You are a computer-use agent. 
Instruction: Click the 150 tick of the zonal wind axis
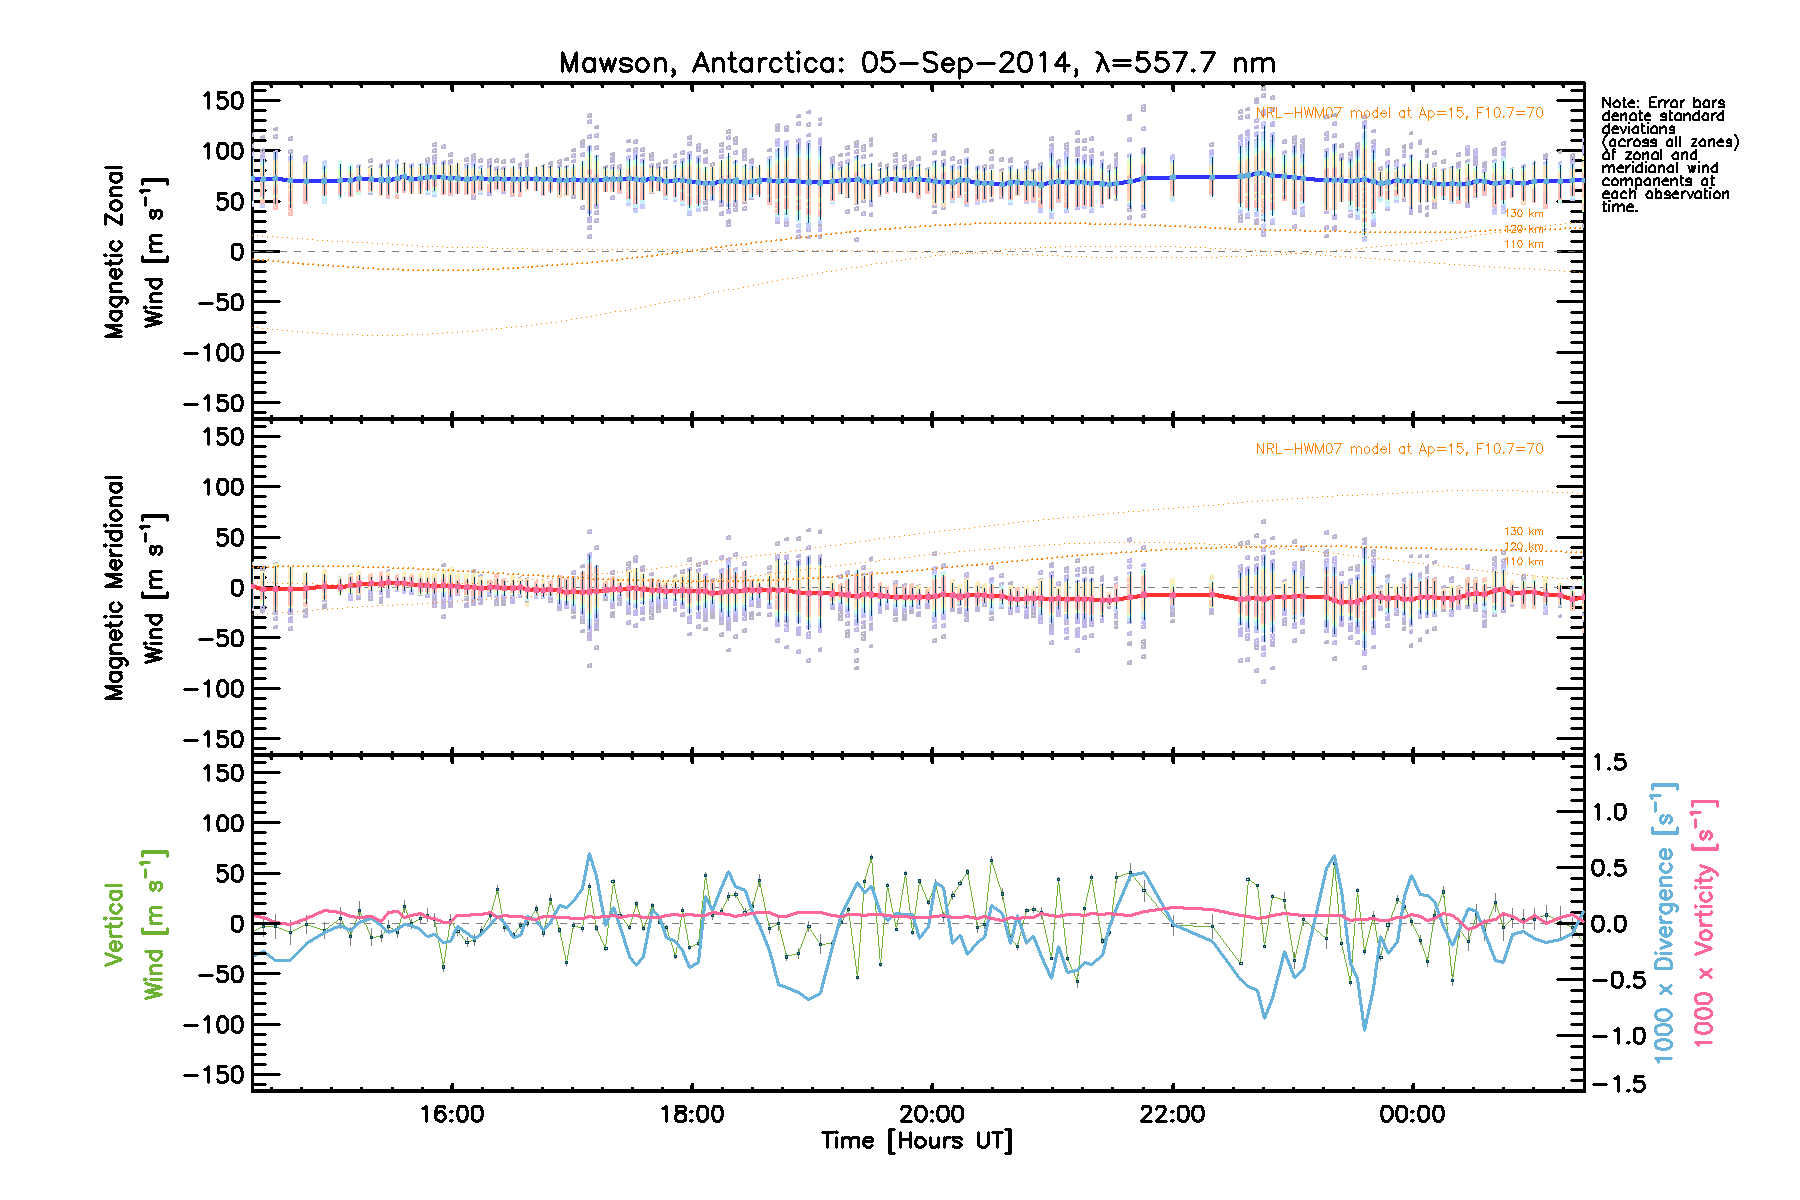[223, 101]
